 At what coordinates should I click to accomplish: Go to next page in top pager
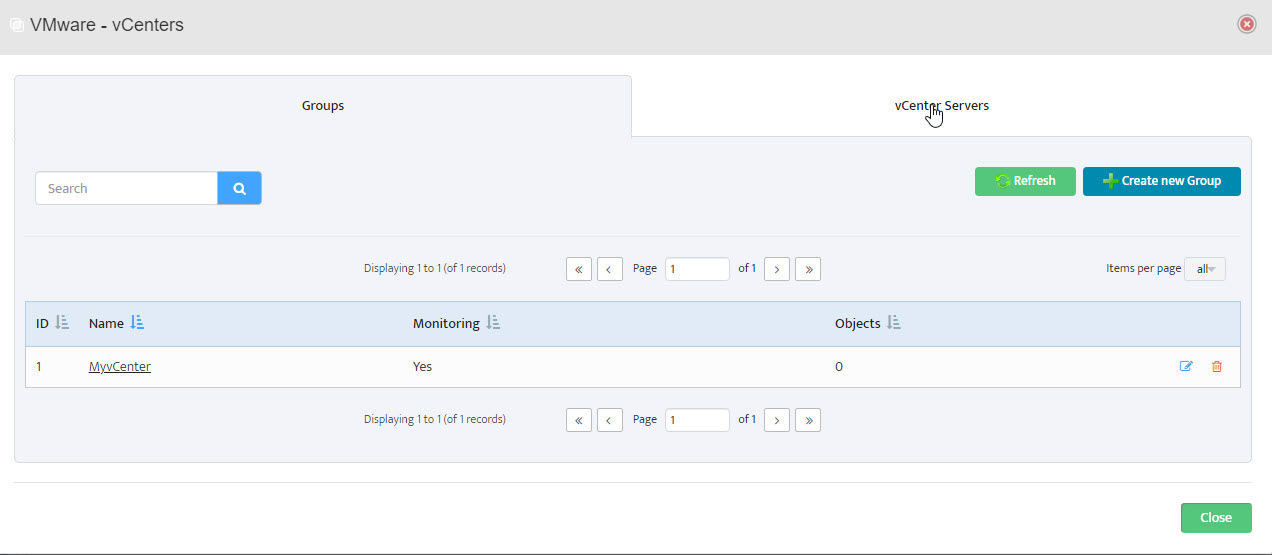point(777,269)
